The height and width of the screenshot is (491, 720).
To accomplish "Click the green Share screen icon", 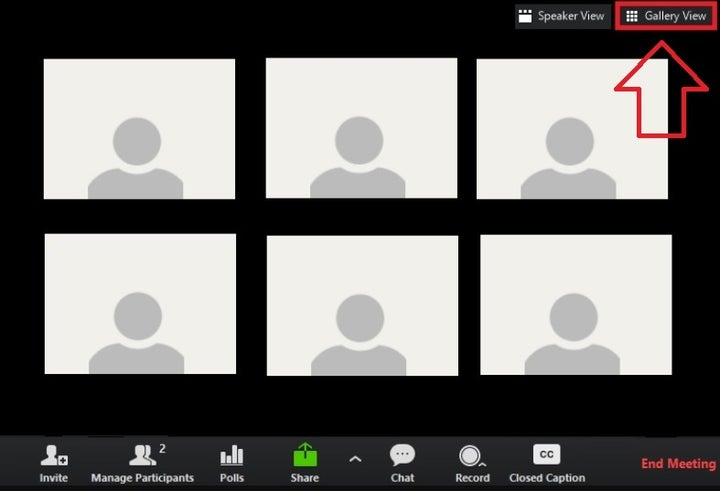I will pos(305,455).
